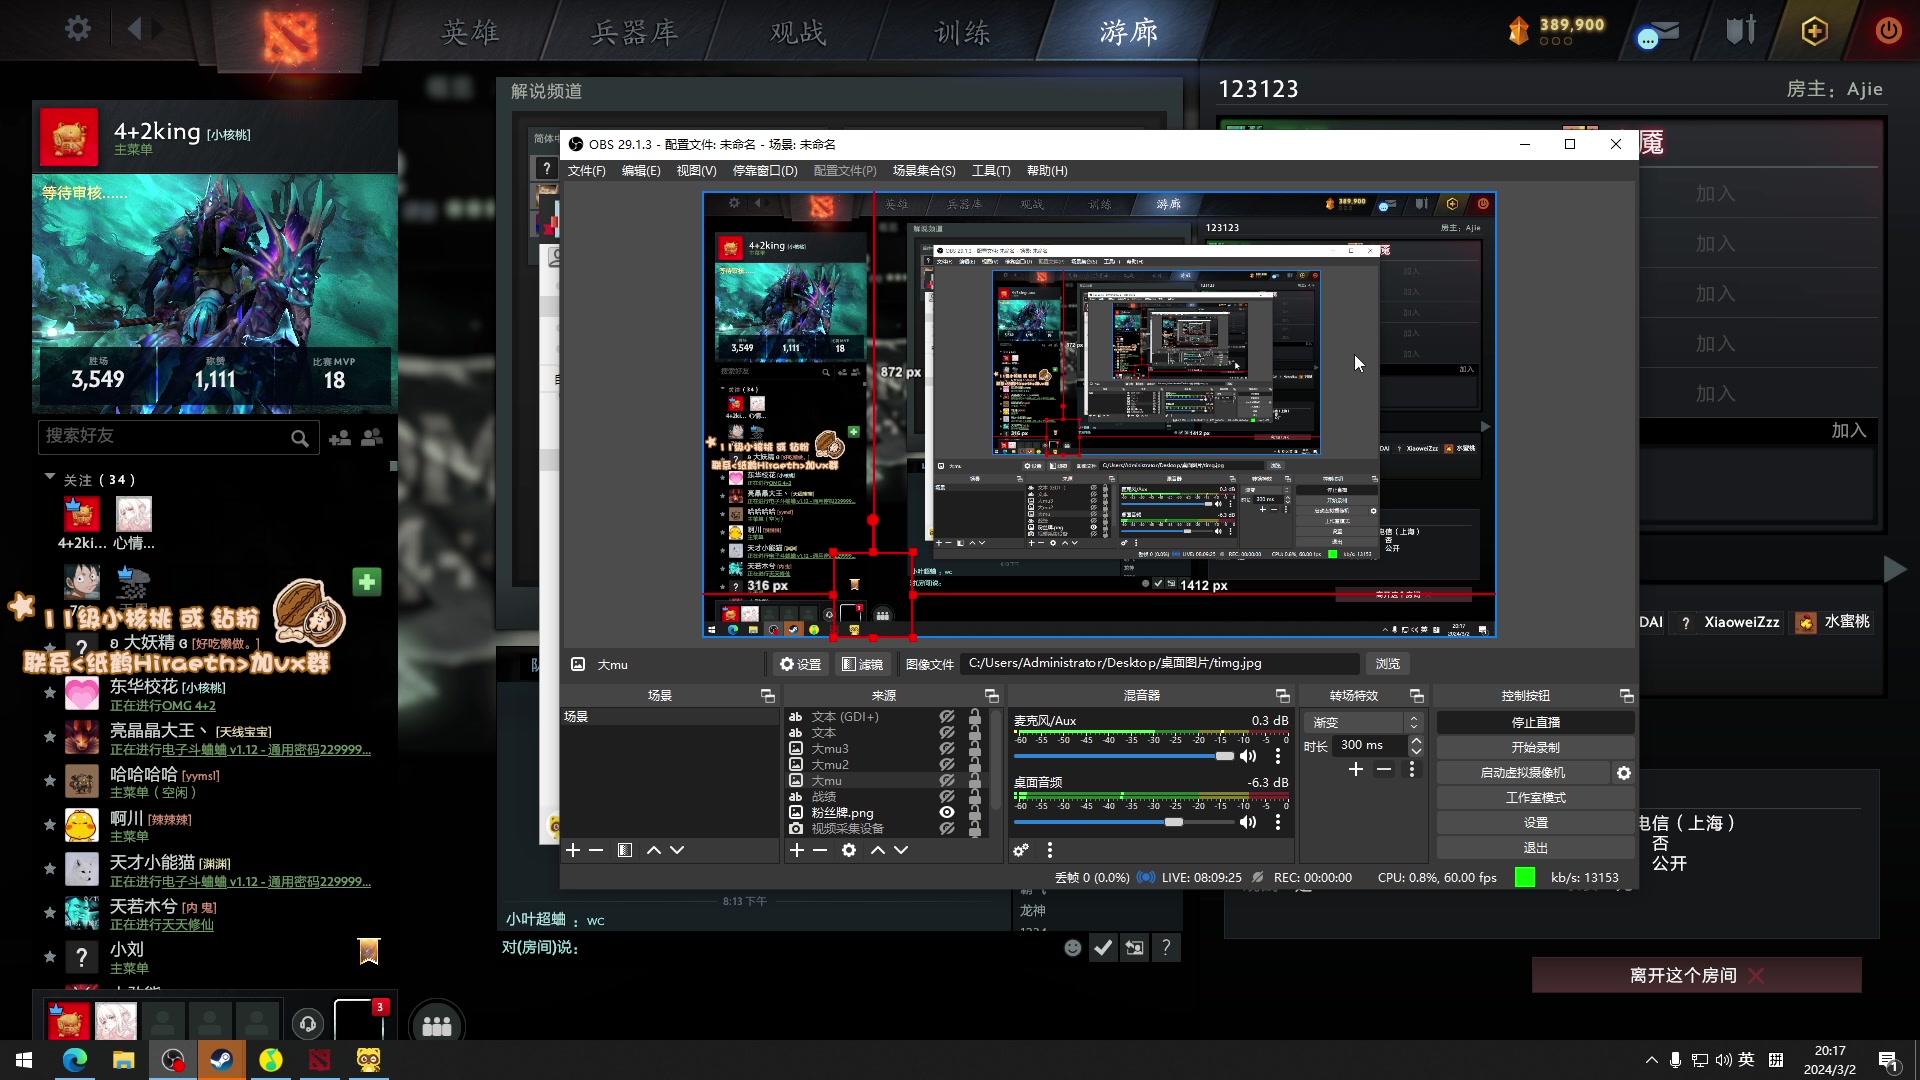Click Dota back navigation arrow
The width and height of the screenshot is (1920, 1080).
135,29
